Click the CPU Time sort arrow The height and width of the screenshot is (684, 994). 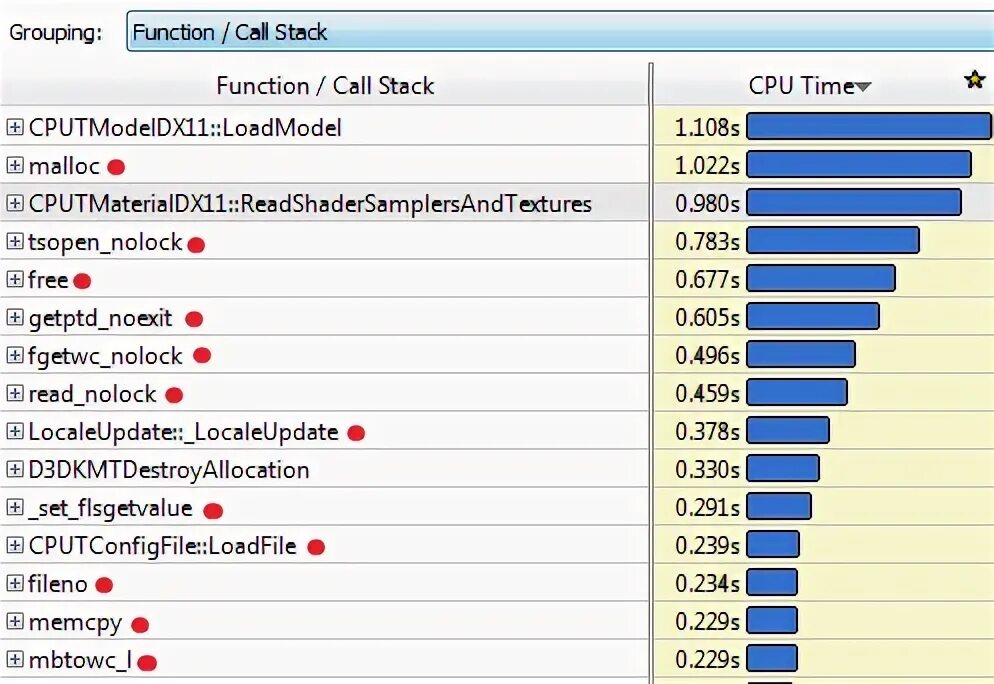[x=863, y=88]
